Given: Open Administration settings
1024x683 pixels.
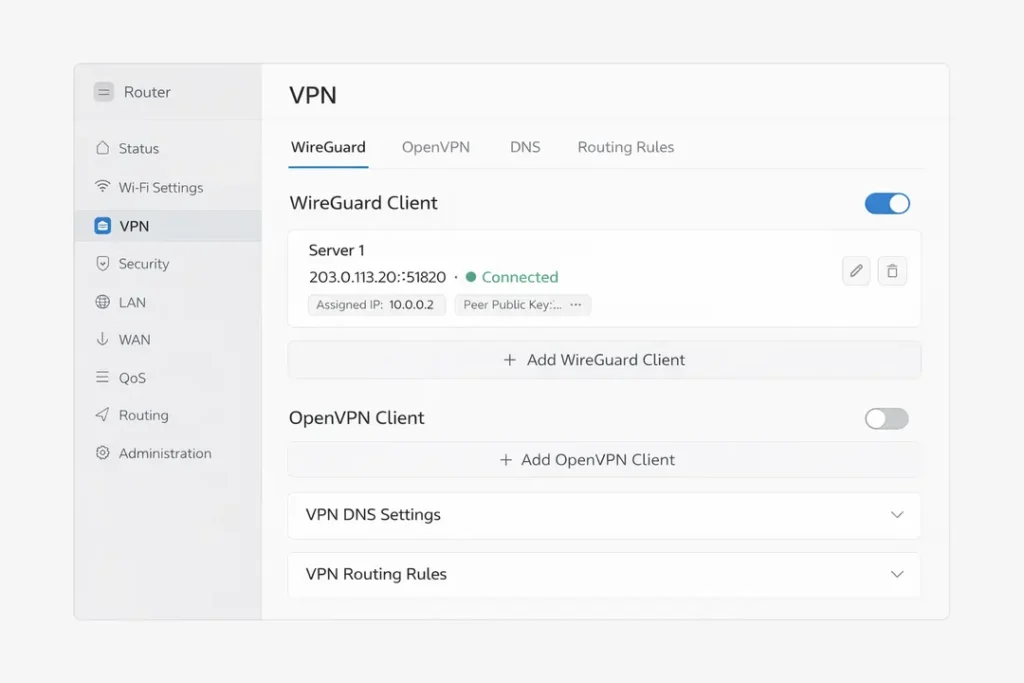Looking at the screenshot, I should pyautogui.click(x=163, y=453).
